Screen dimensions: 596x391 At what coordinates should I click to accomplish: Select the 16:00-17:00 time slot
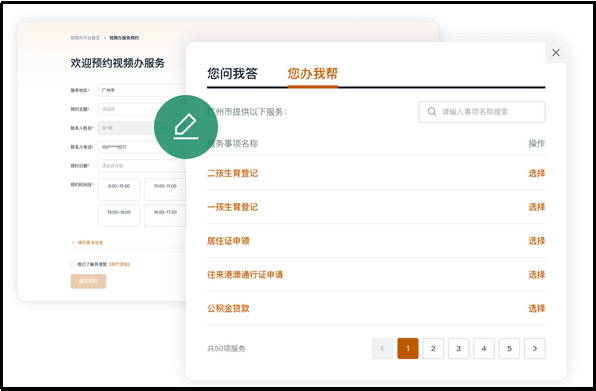pos(165,215)
